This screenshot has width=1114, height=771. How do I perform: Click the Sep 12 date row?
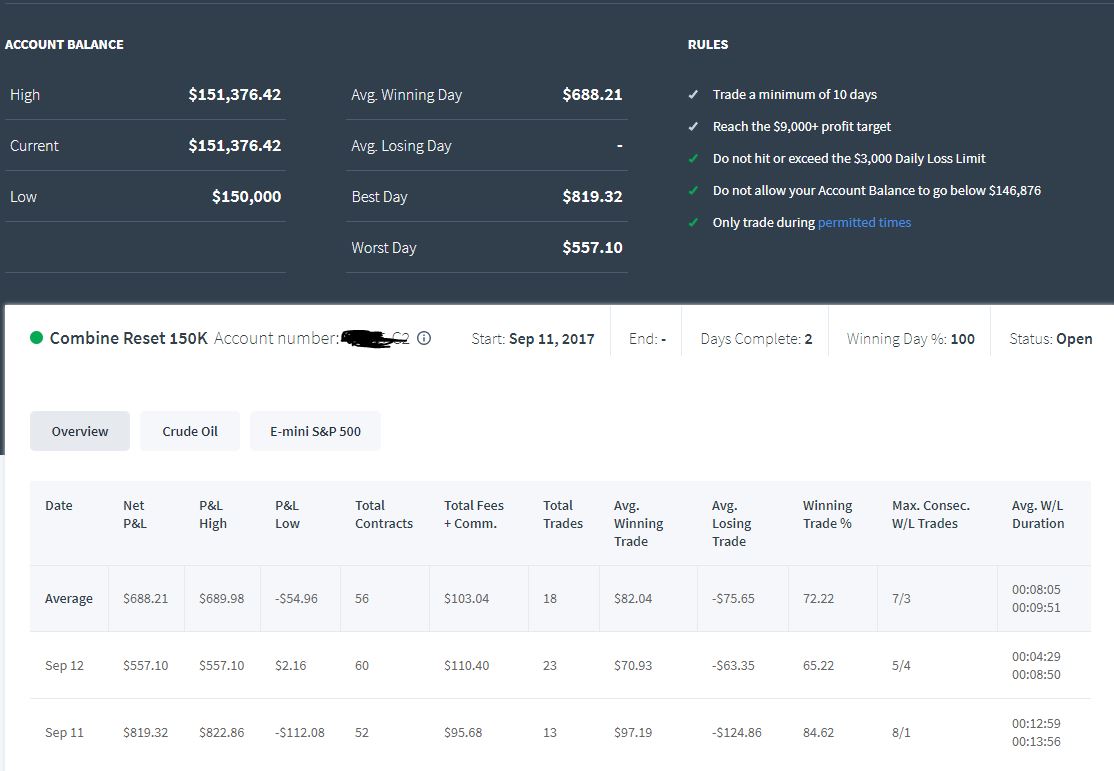560,665
